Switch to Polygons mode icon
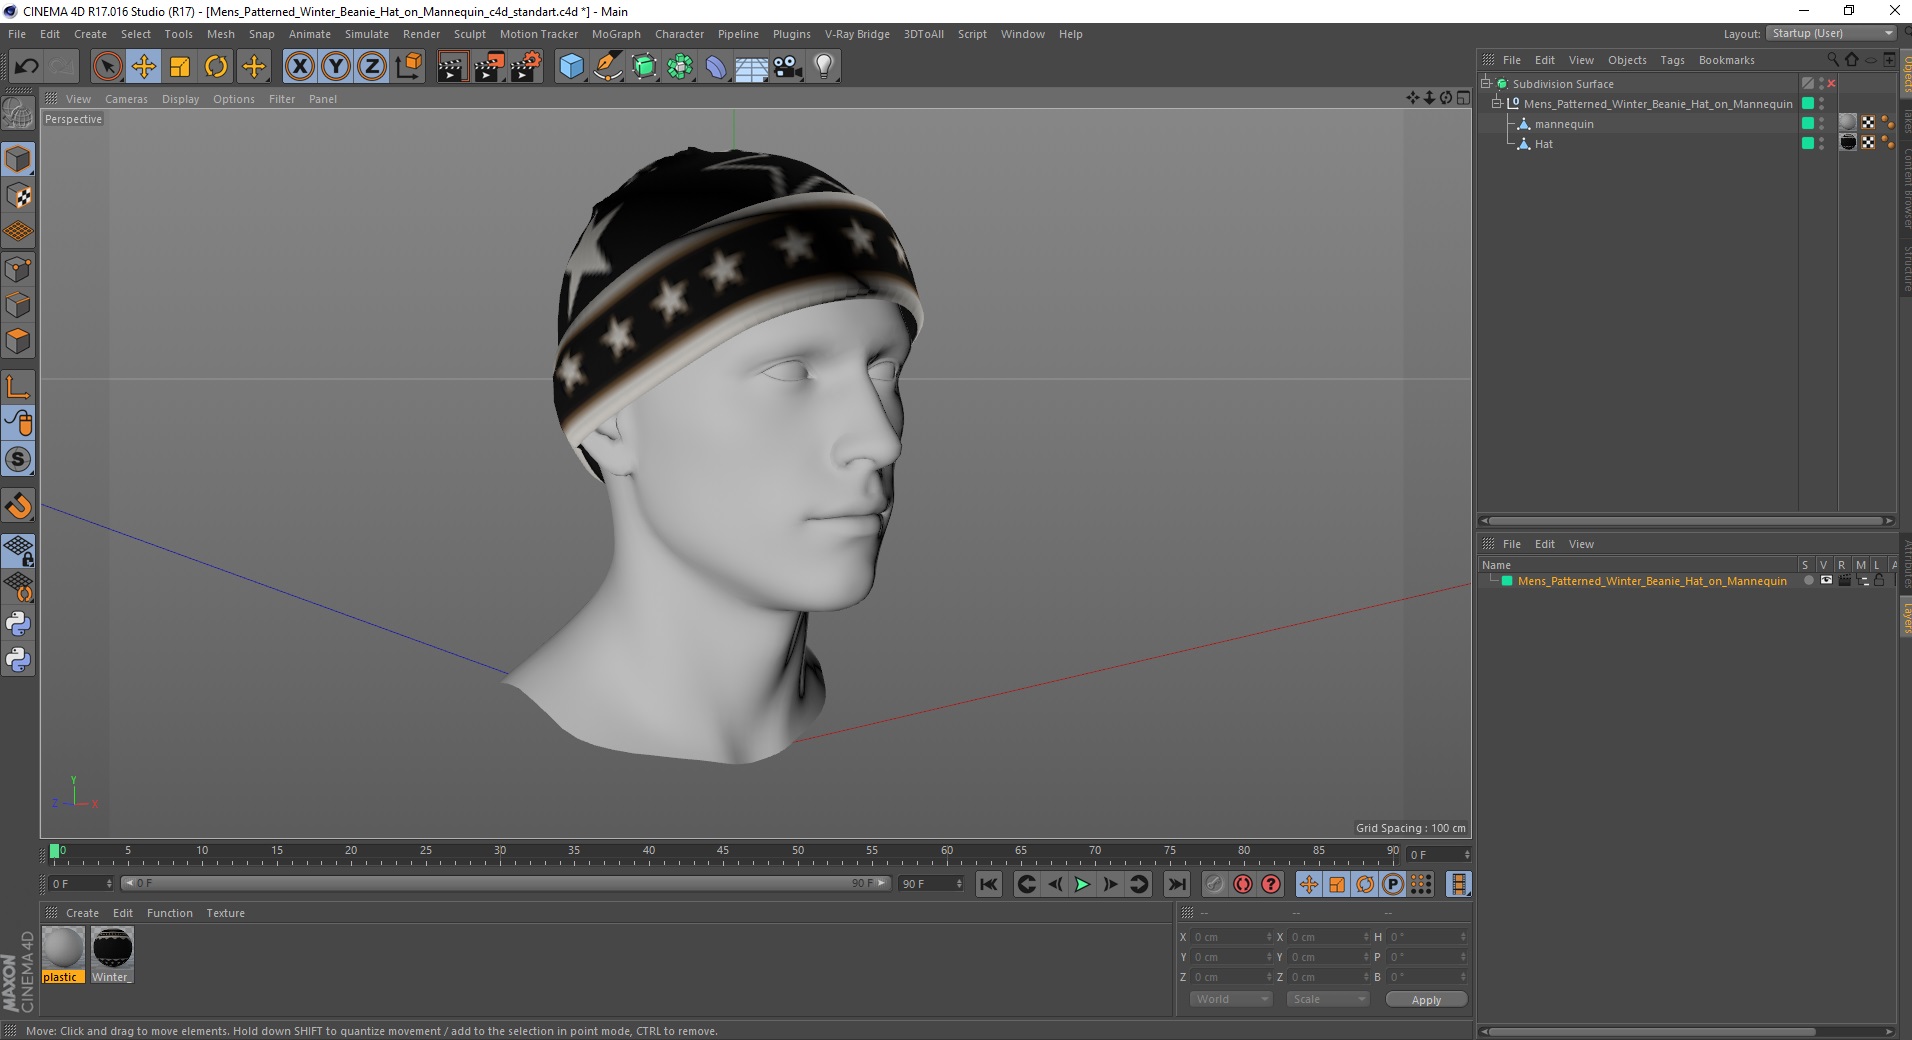The width and height of the screenshot is (1912, 1040). click(x=18, y=341)
